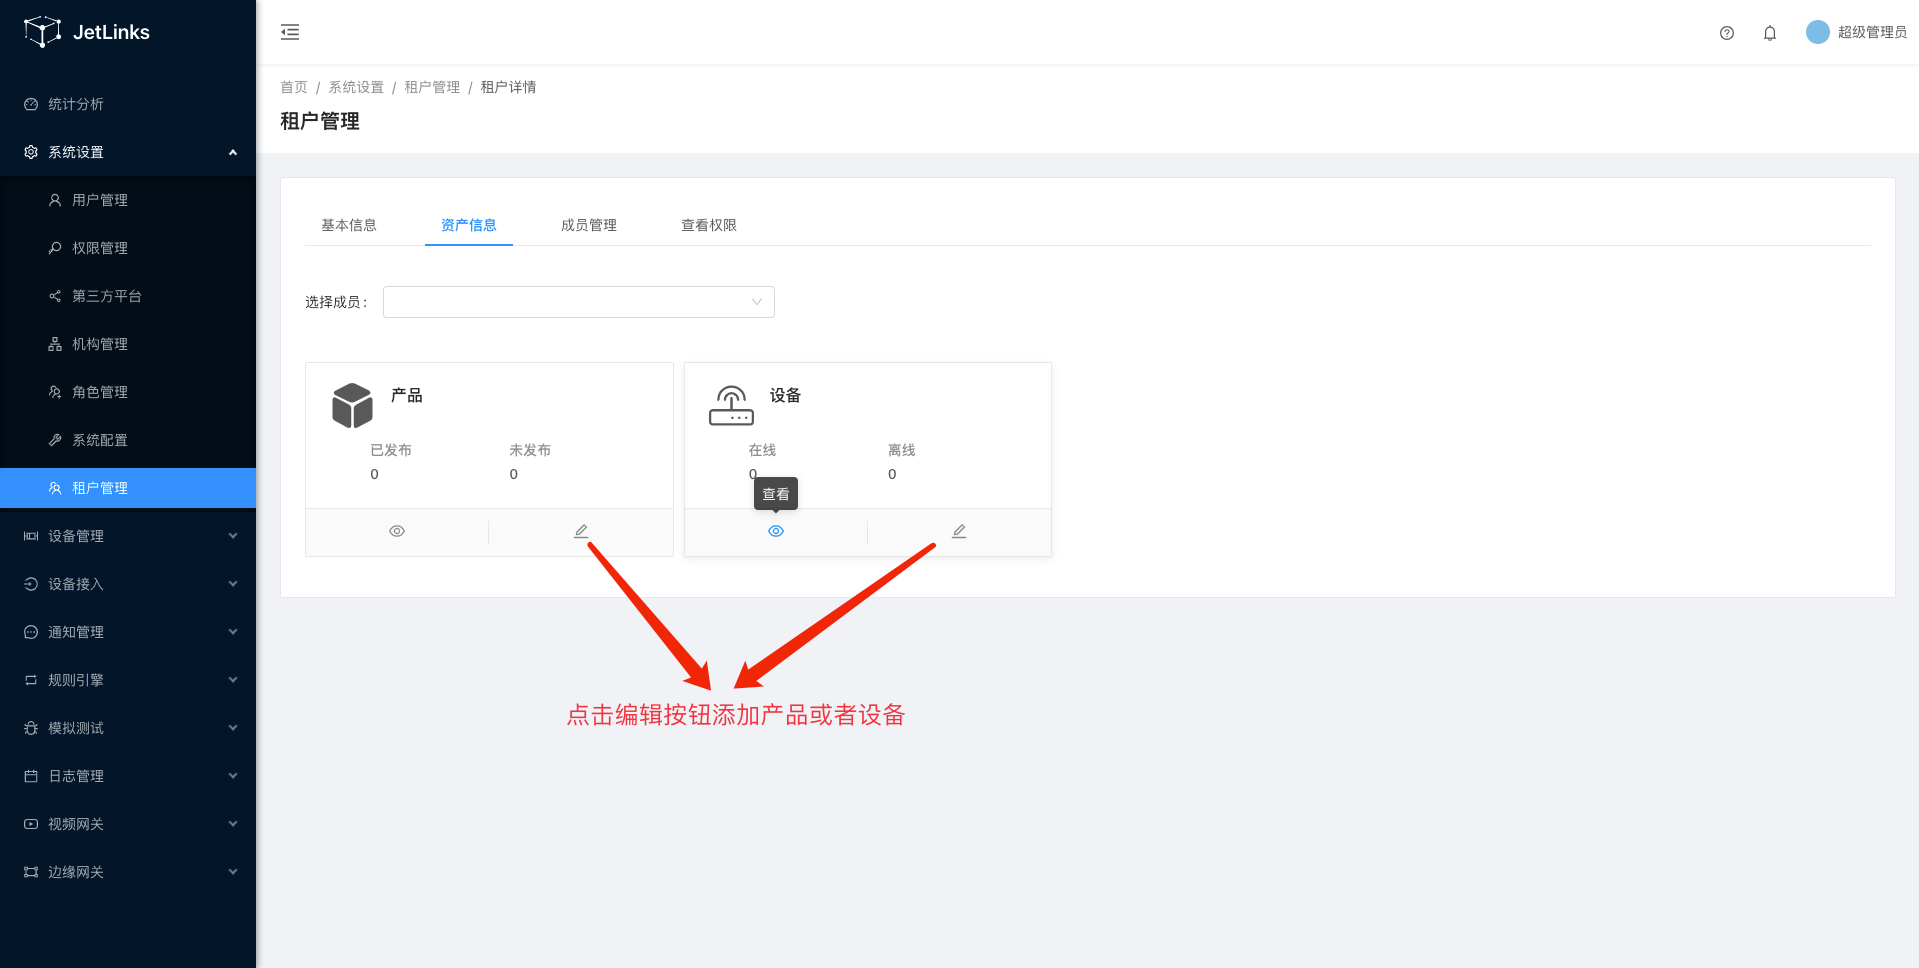This screenshot has height=968, width=1919.
Task: Switch to the 查看权限 tab
Action: (x=709, y=225)
